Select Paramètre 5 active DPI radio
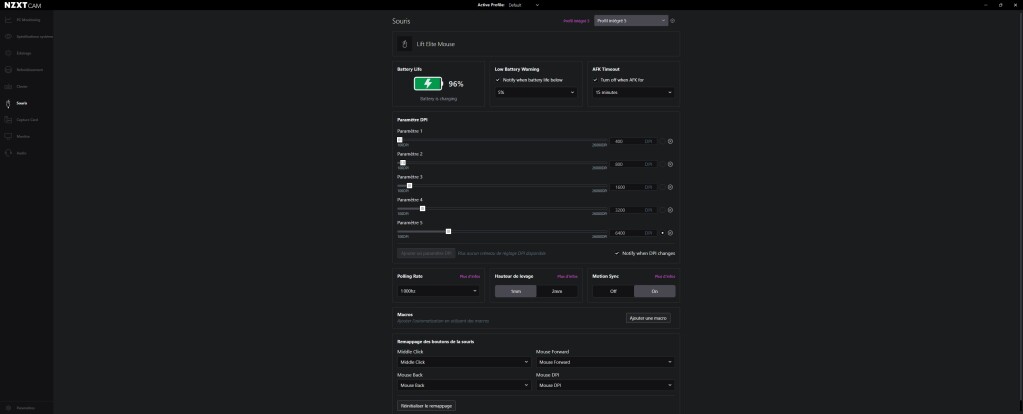1023x414 pixels. coord(662,233)
